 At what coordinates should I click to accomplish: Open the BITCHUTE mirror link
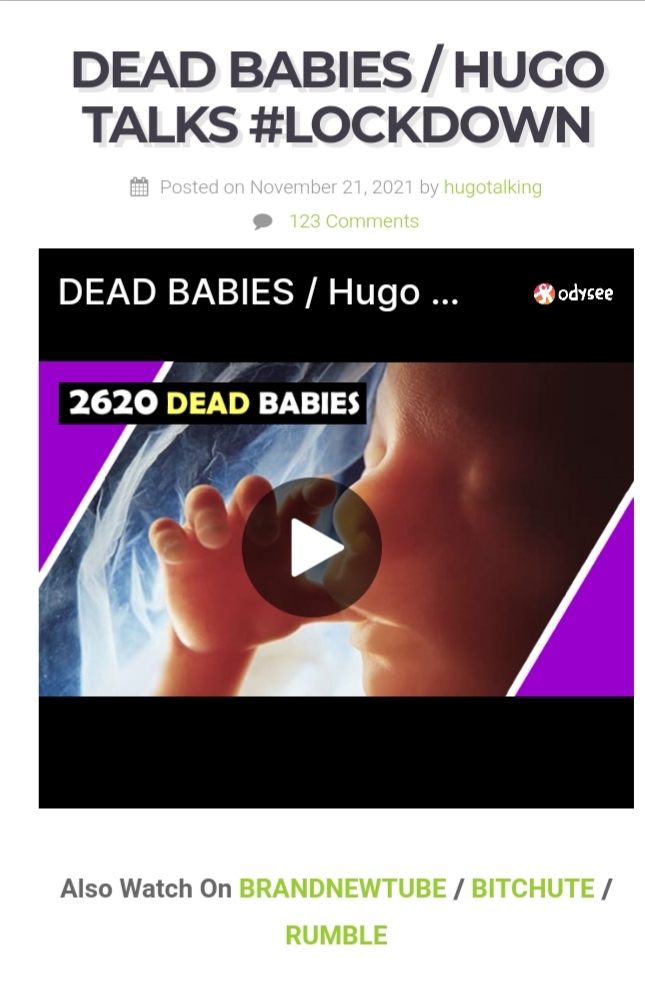532,889
